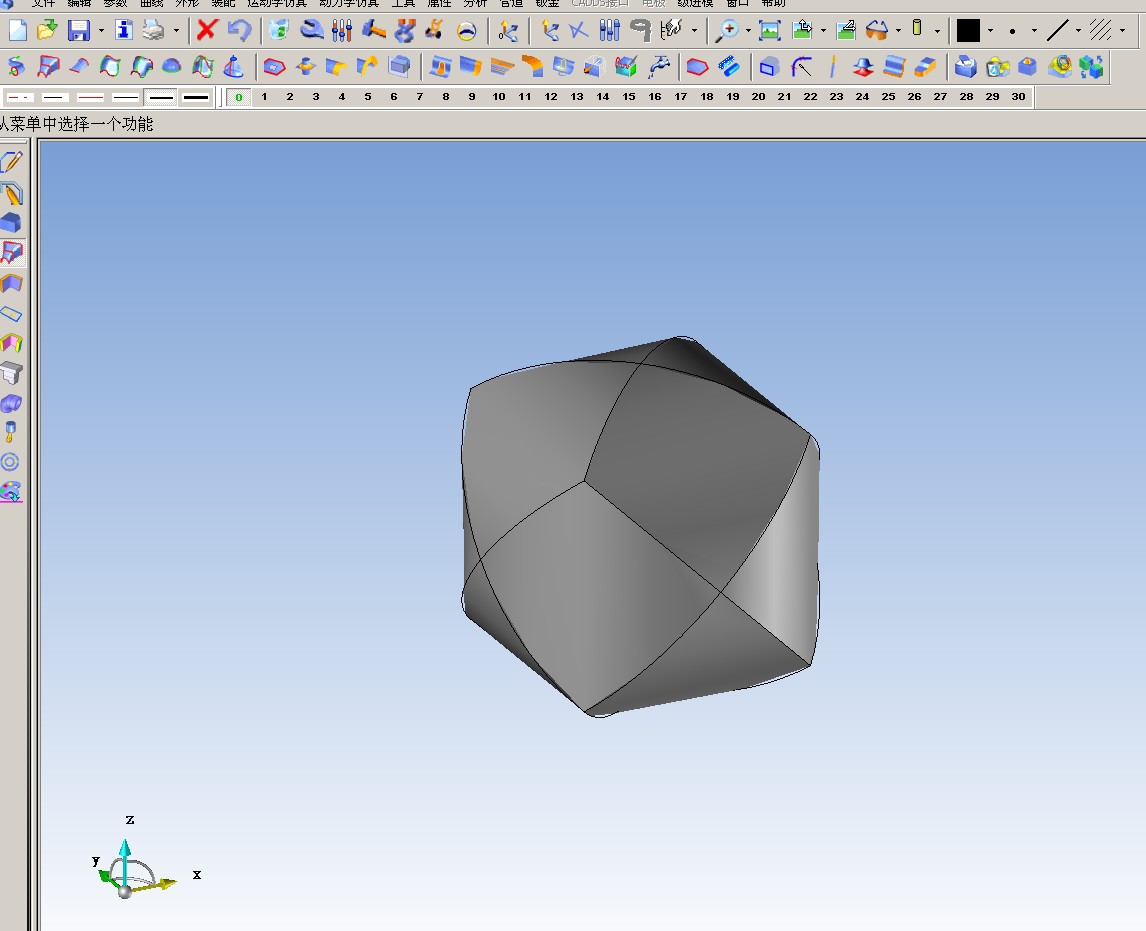Click the black current color swatch
This screenshot has width=1146, height=931.
(x=968, y=31)
